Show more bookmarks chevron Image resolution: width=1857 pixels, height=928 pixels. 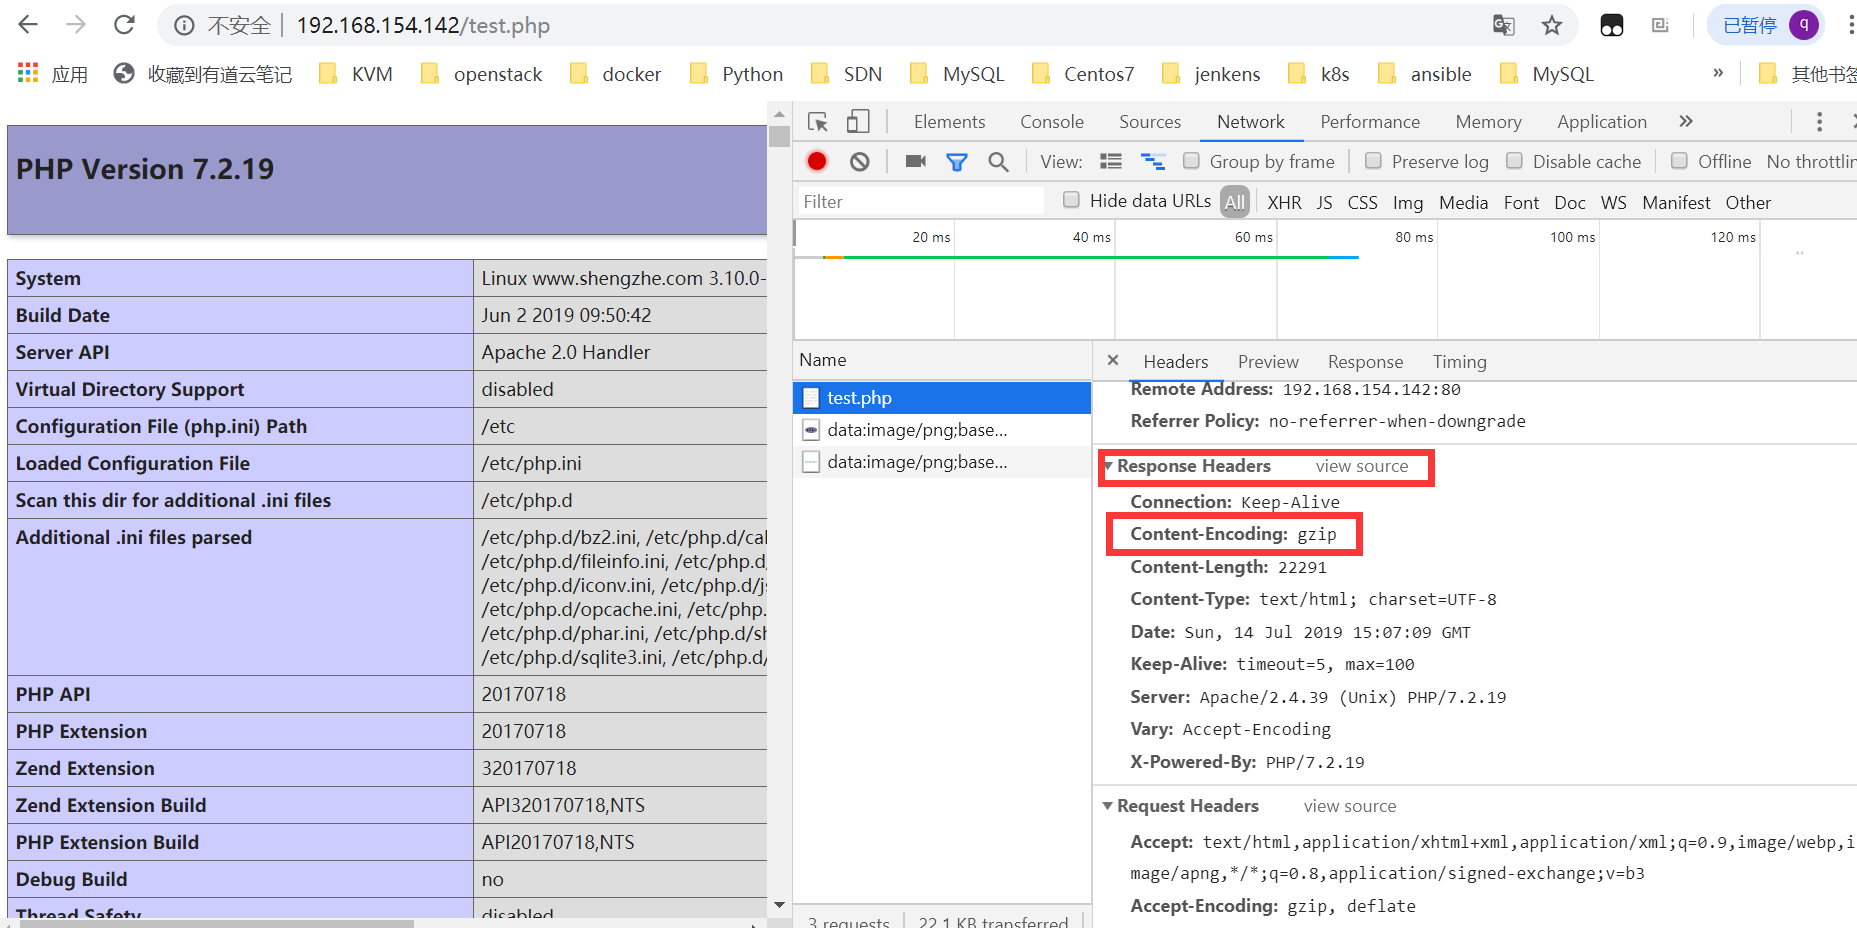[1718, 73]
